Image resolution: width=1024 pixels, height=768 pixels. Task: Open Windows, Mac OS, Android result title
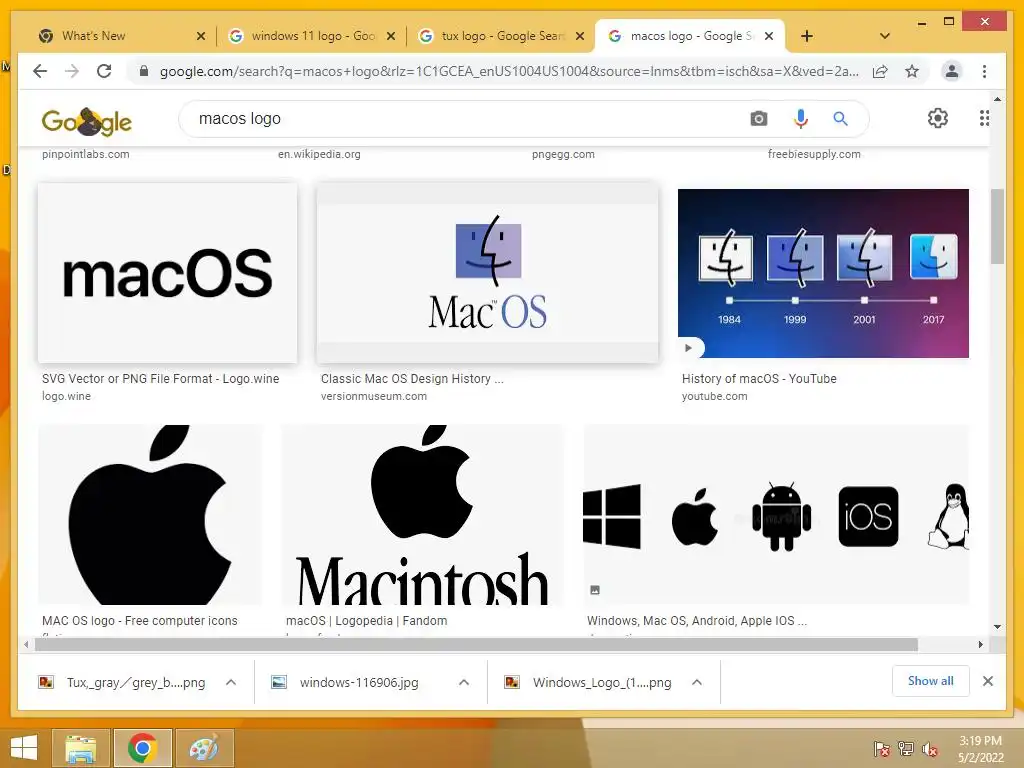[x=697, y=620]
